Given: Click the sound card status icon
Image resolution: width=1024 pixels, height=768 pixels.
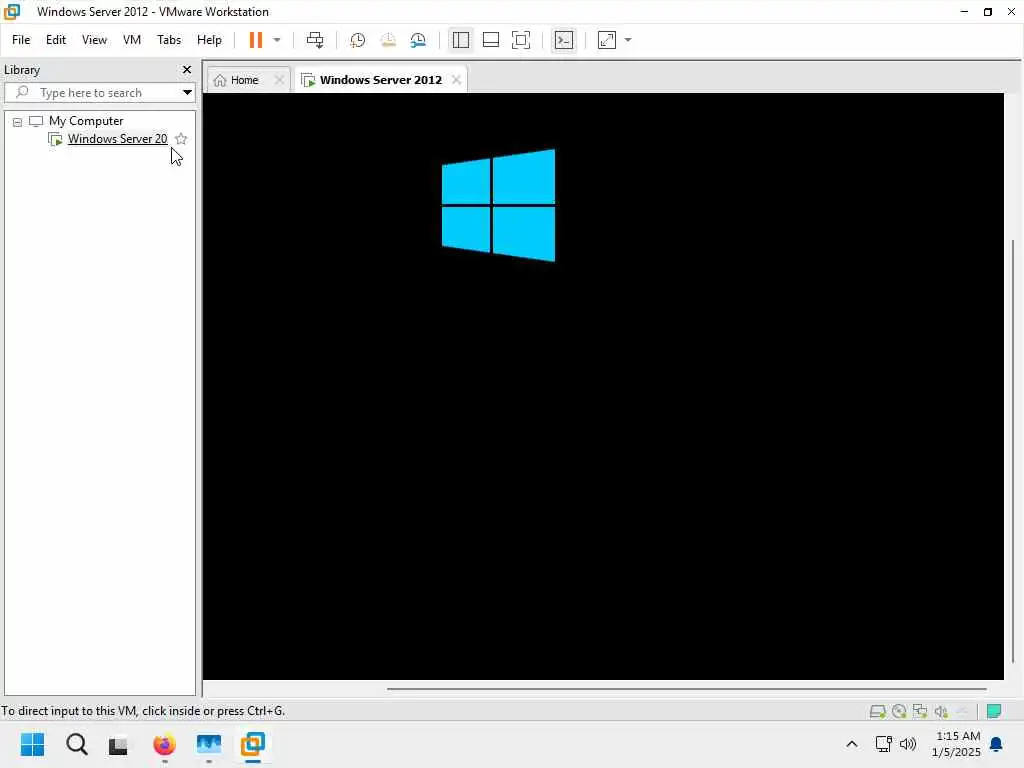Looking at the screenshot, I should point(941,711).
